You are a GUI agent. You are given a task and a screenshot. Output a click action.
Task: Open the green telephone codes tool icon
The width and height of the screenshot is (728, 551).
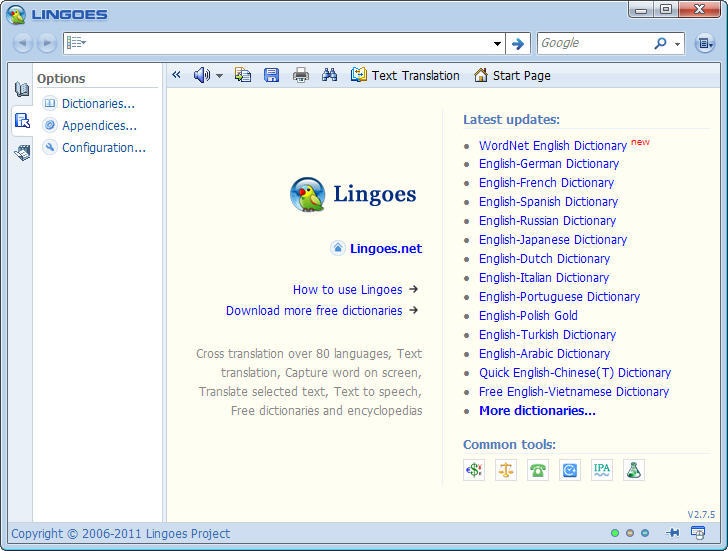(538, 470)
